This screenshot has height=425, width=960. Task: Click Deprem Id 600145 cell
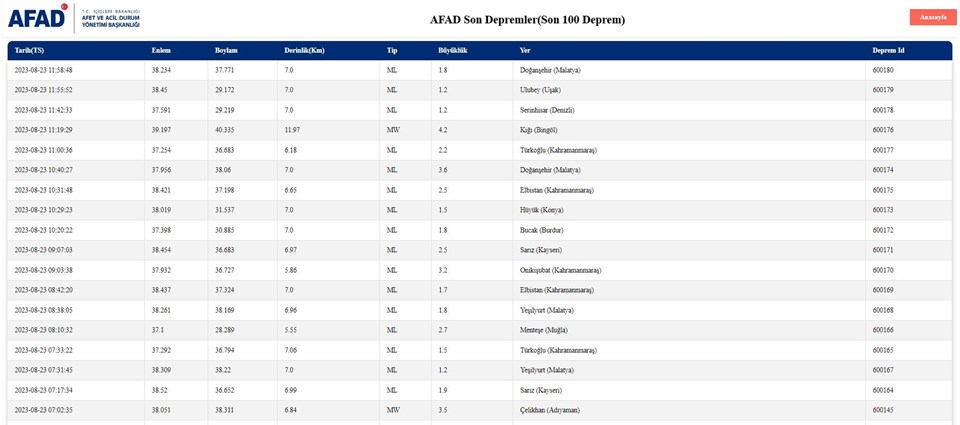[883, 410]
